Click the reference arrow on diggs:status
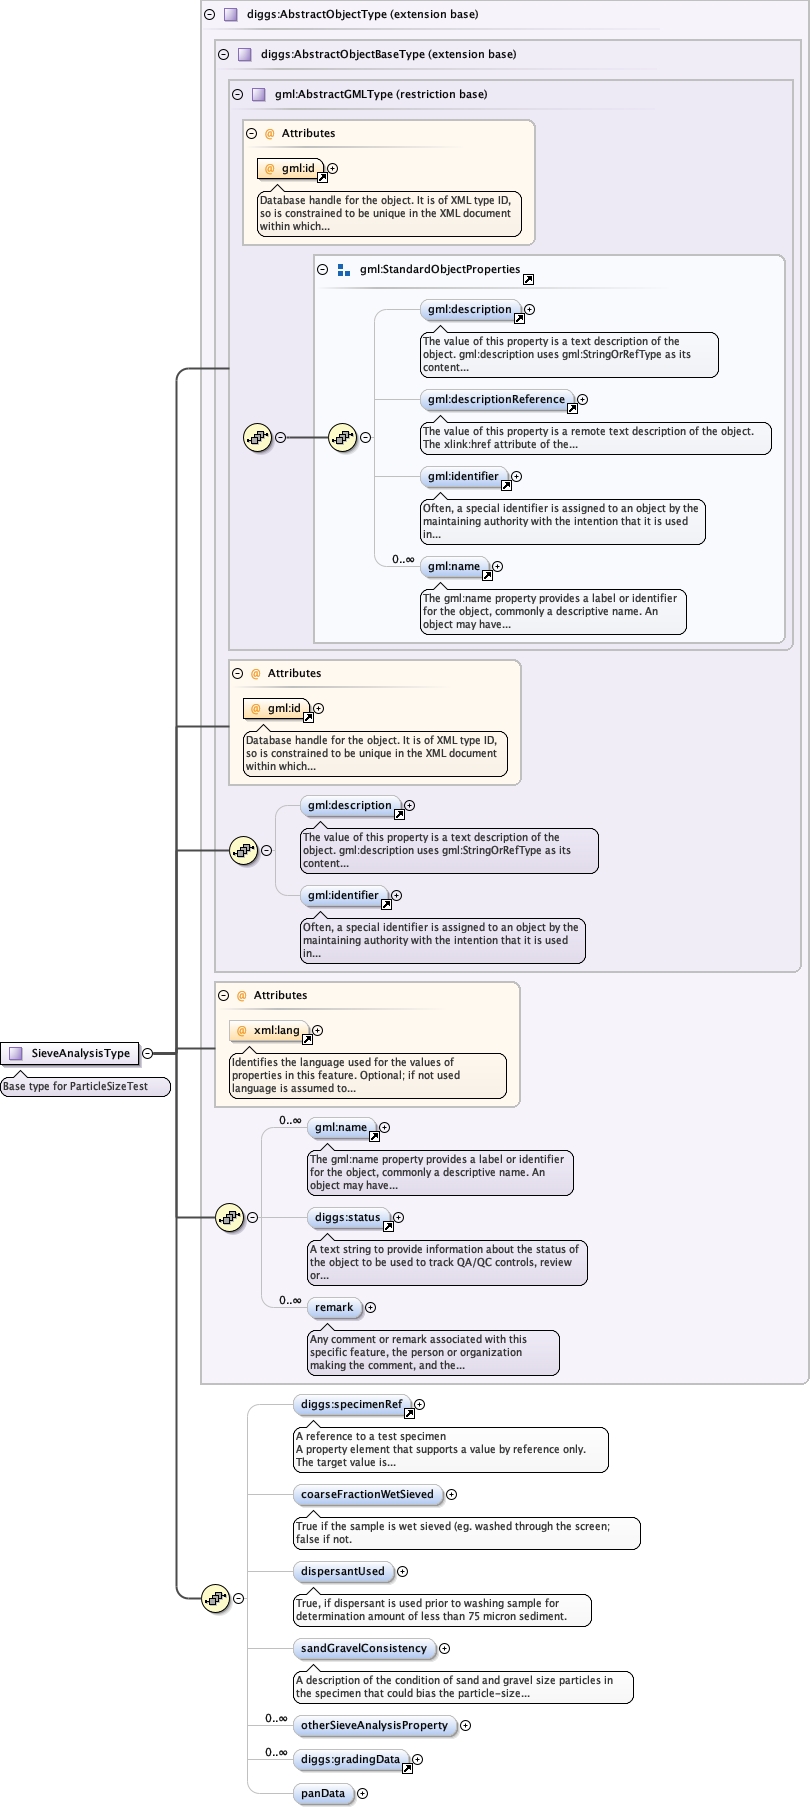 tap(388, 1226)
